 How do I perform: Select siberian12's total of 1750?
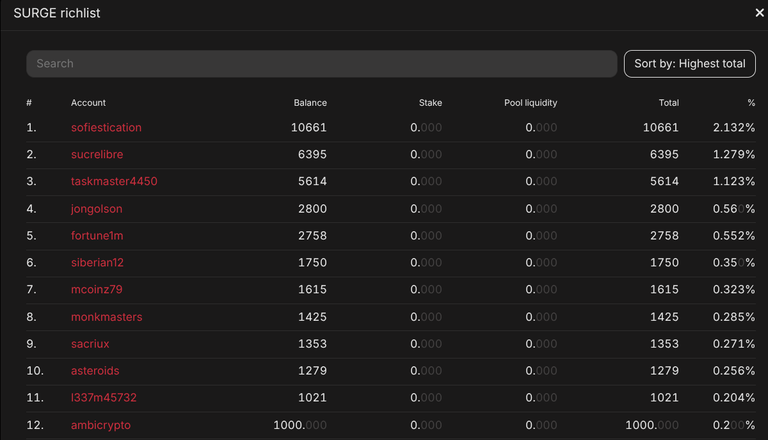(x=664, y=263)
